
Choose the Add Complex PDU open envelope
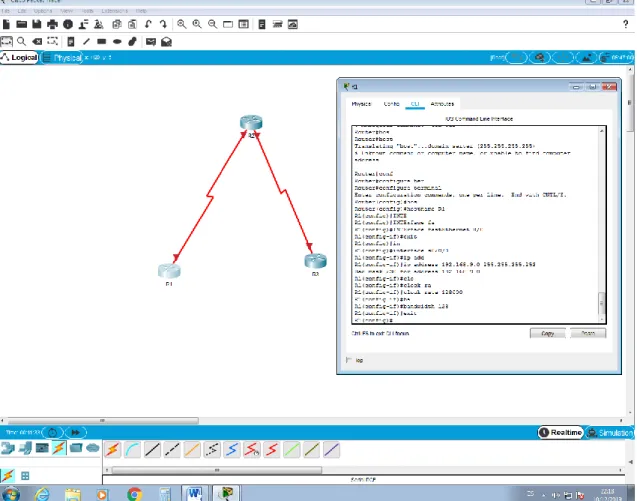coord(166,41)
